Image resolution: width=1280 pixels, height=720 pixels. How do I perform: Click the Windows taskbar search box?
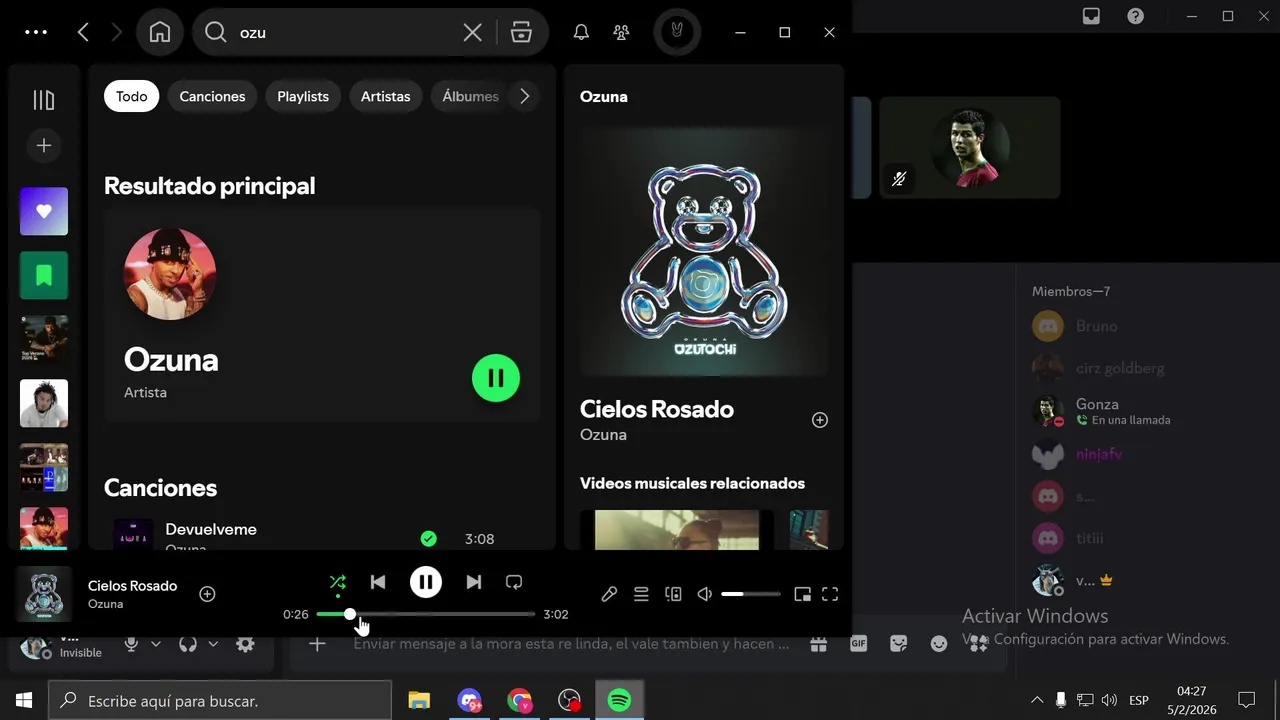pyautogui.click(x=220, y=701)
